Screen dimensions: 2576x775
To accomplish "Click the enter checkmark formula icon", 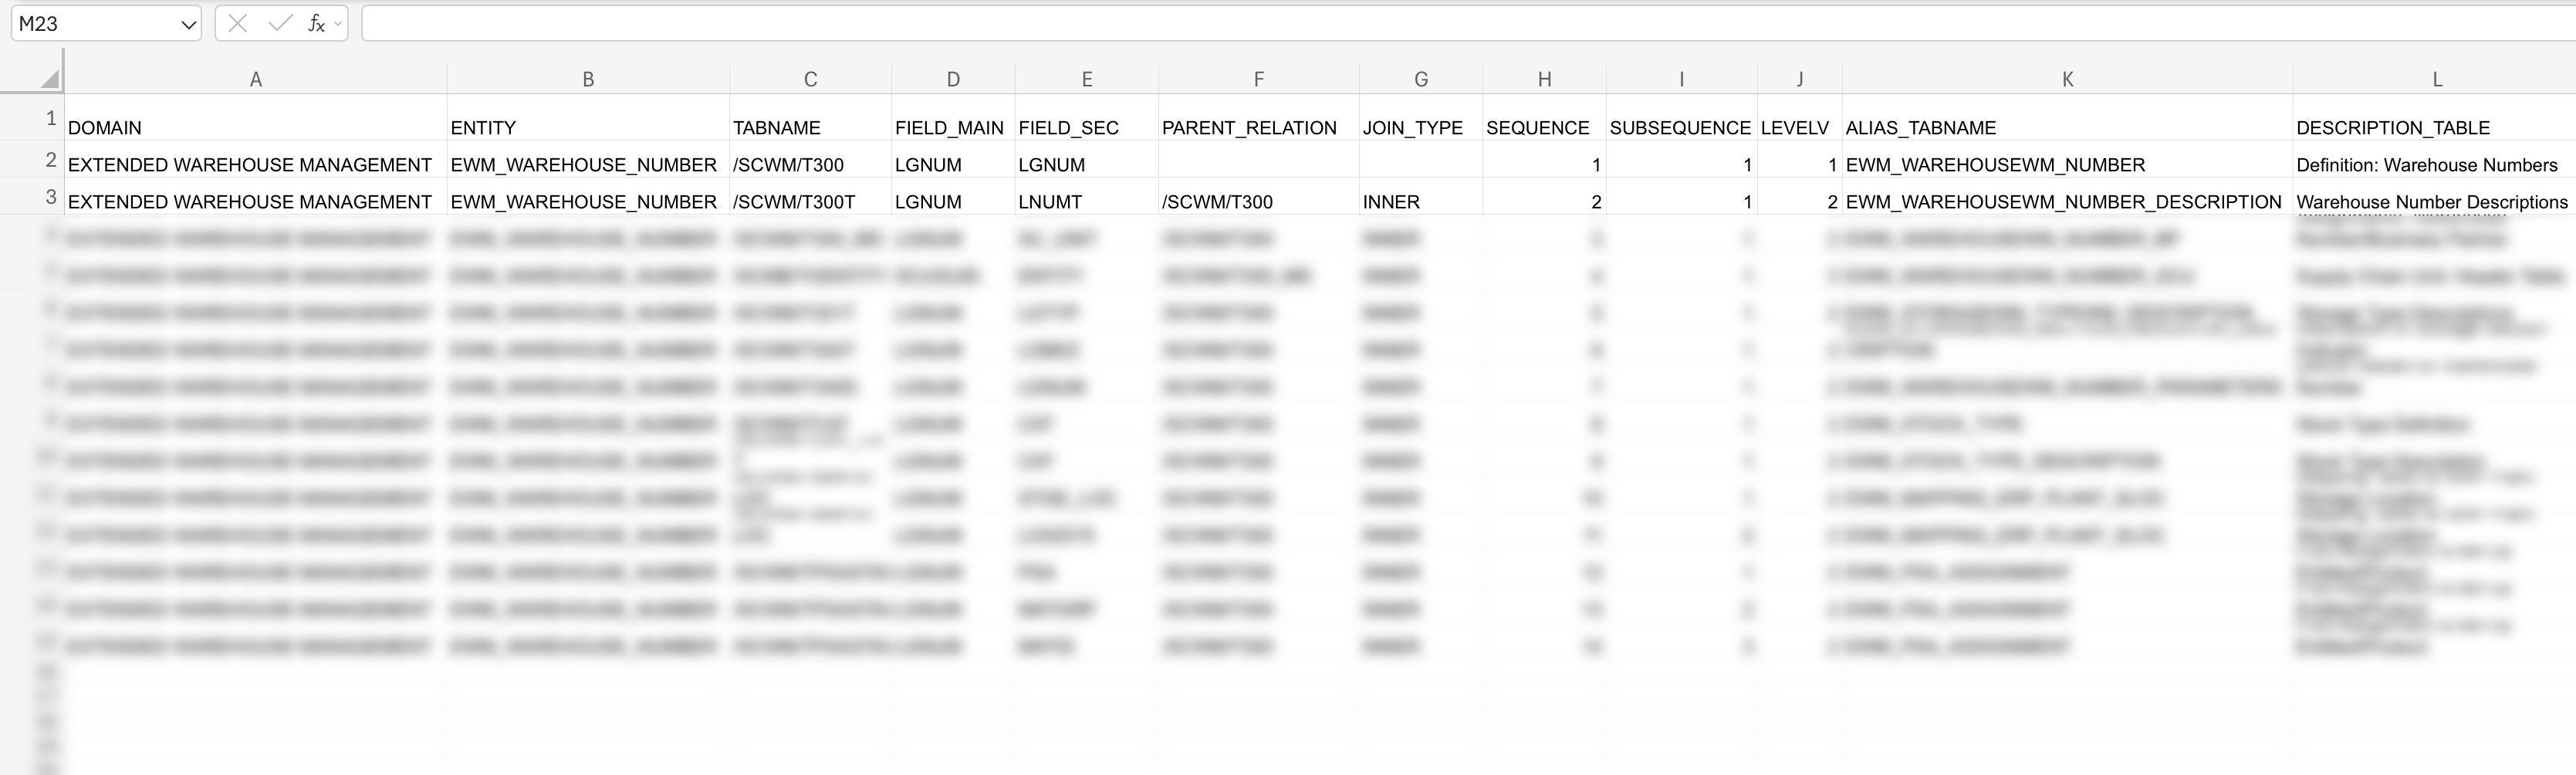I will pyautogui.click(x=279, y=24).
